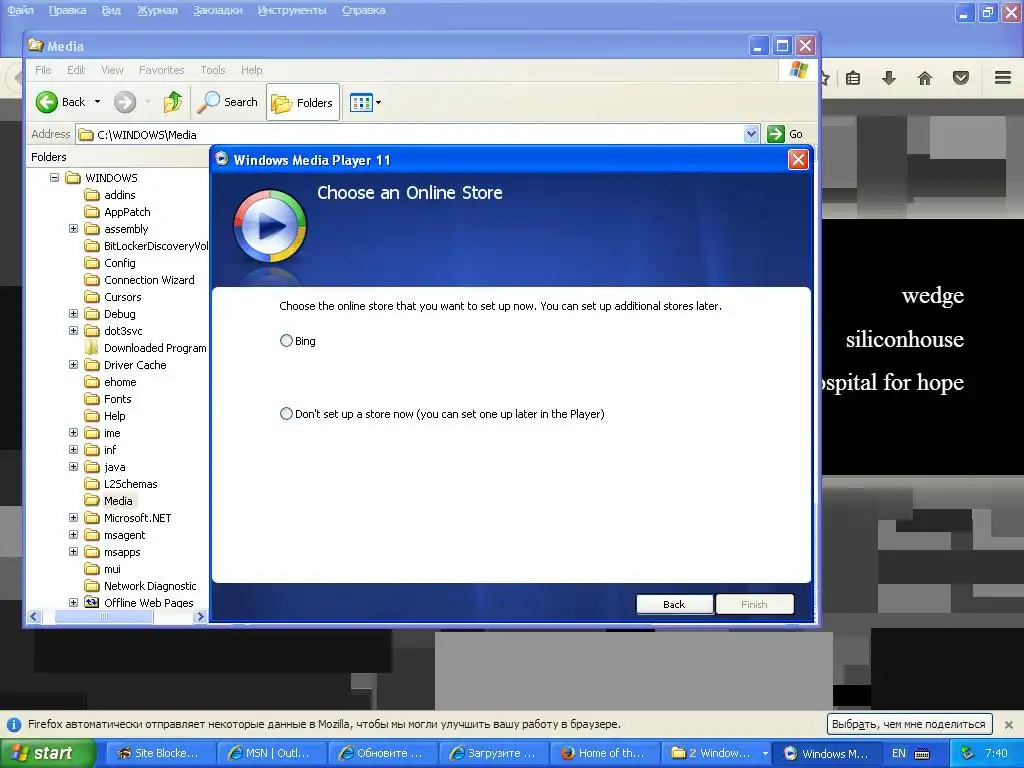This screenshot has width=1024, height=768.
Task: Click the siliconhouse link on webpage
Action: [x=904, y=340]
